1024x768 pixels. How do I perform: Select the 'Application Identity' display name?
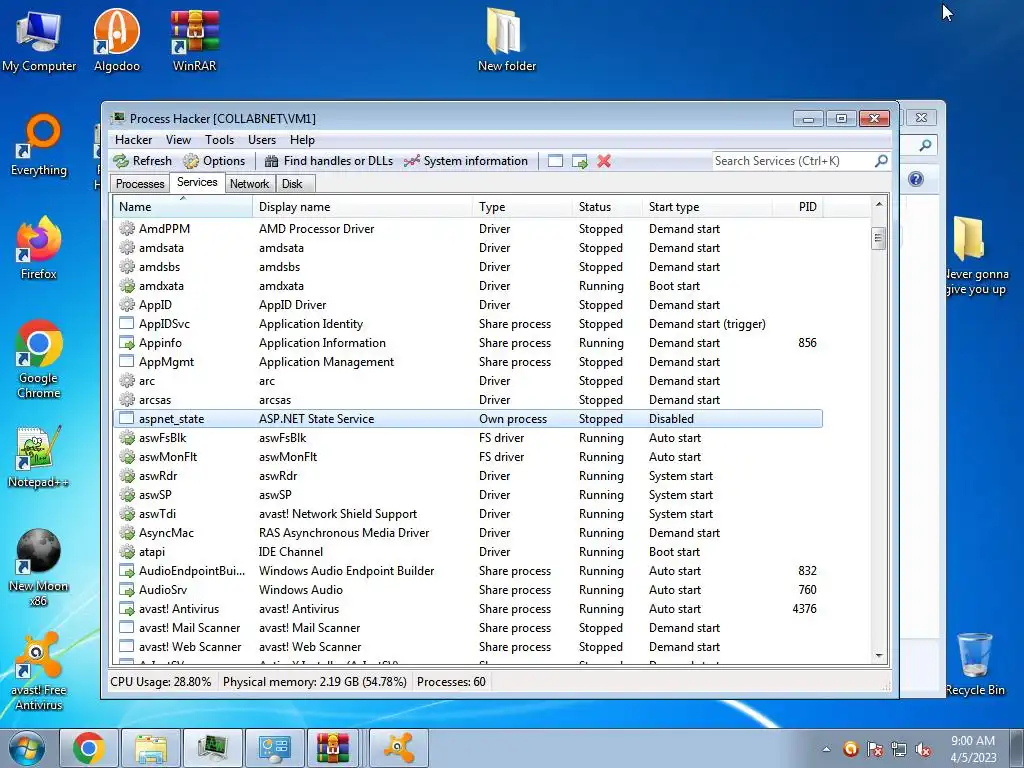click(x=311, y=324)
